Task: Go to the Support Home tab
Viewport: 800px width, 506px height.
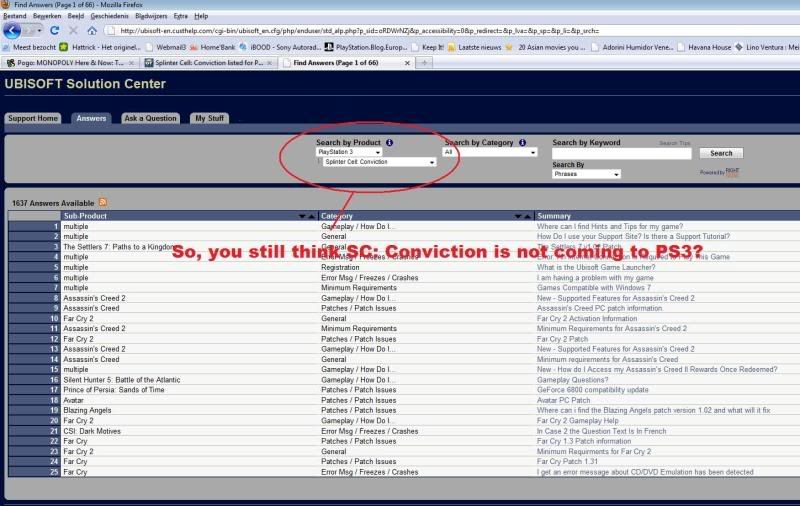Action: (x=33, y=118)
